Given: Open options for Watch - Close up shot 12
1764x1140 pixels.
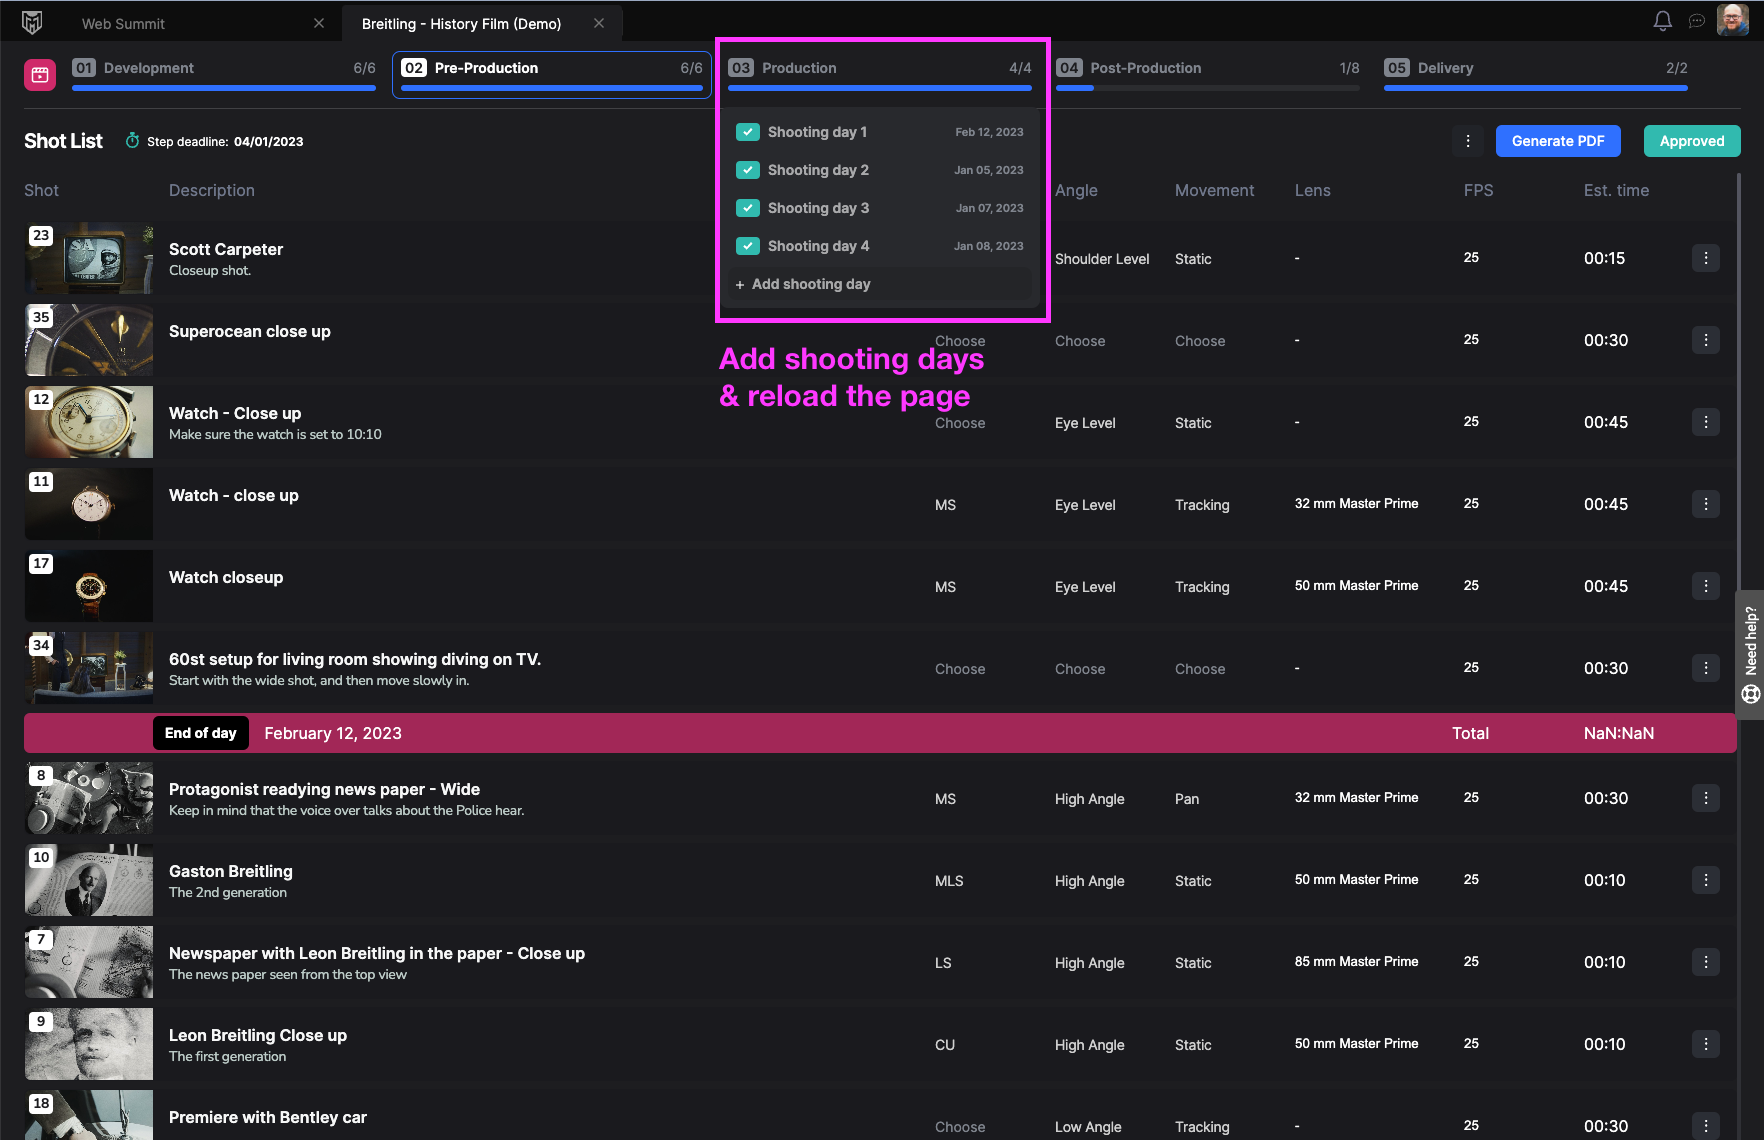Looking at the screenshot, I should (x=1706, y=422).
